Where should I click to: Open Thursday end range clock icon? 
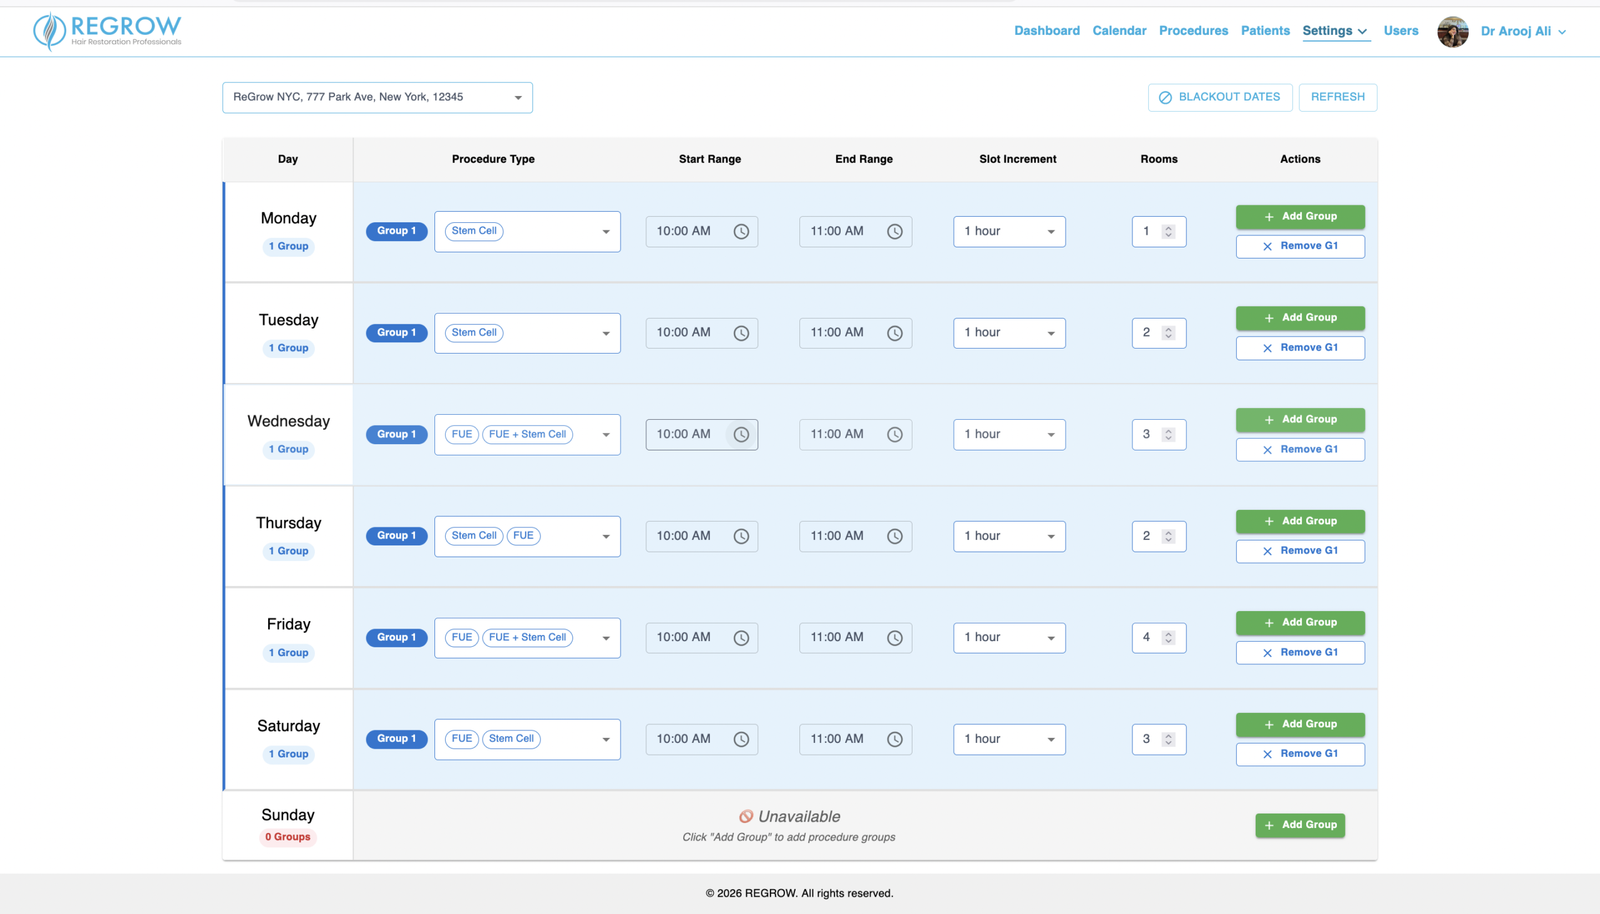(895, 537)
